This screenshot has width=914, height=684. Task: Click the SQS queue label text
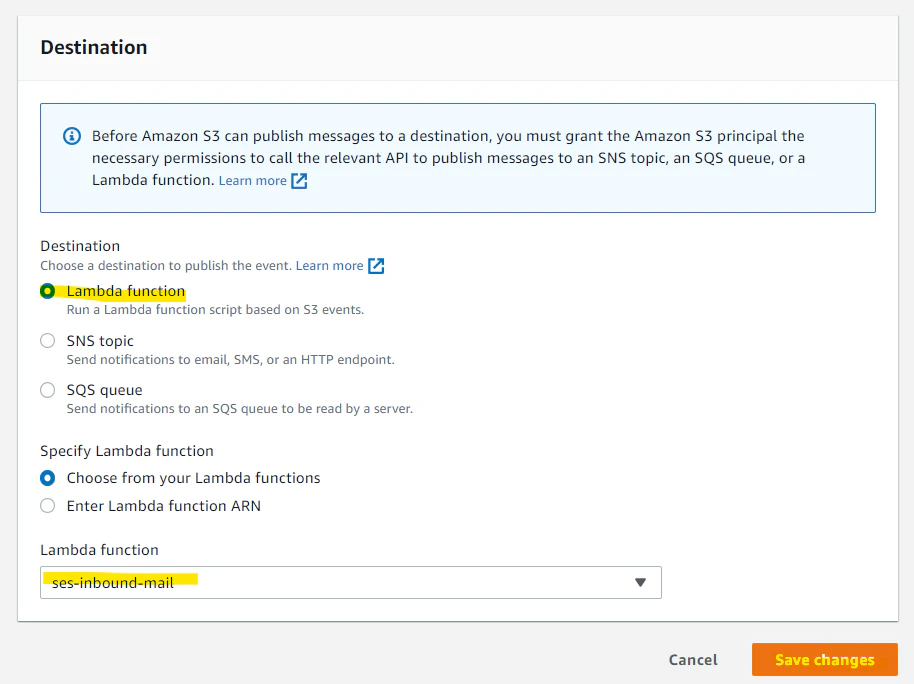point(104,390)
